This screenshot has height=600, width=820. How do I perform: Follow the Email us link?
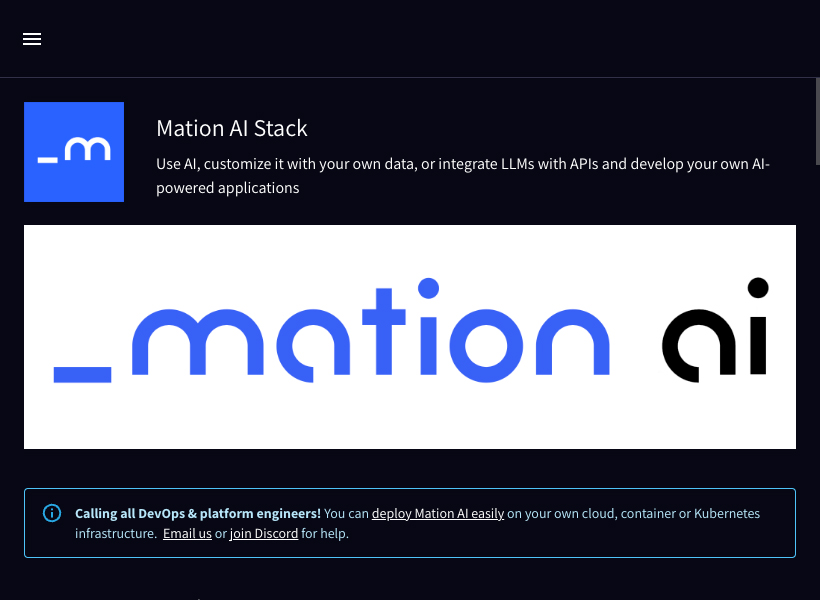click(187, 534)
